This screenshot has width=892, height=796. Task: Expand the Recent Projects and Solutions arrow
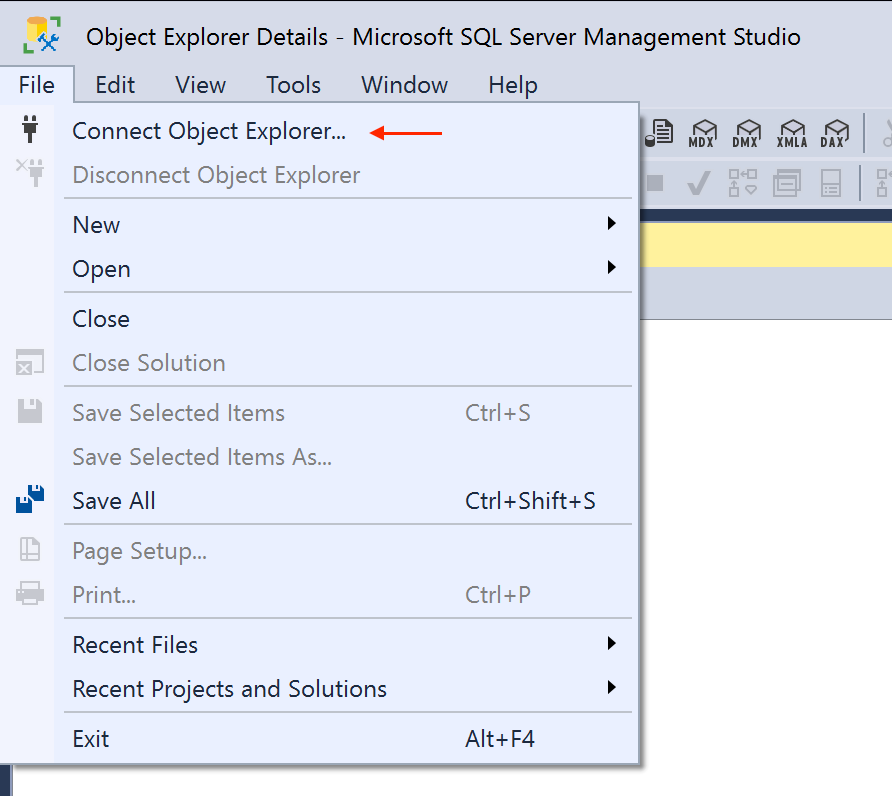[612, 687]
